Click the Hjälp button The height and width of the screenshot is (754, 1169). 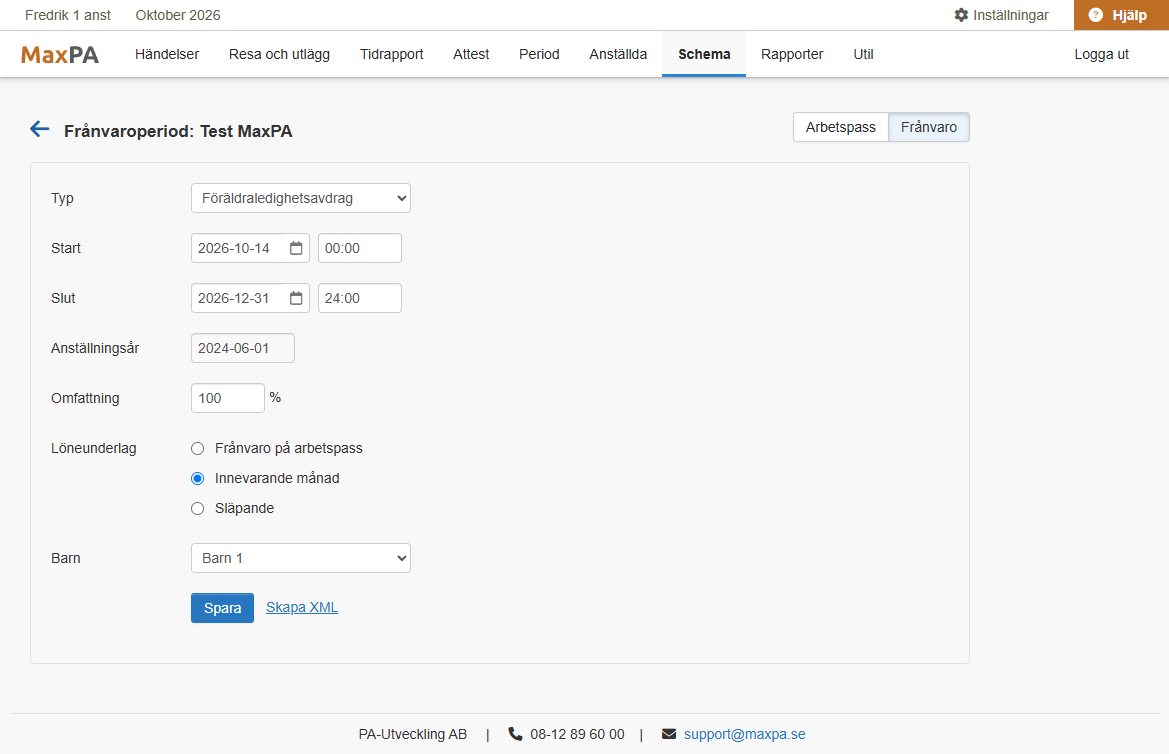[x=1121, y=15]
